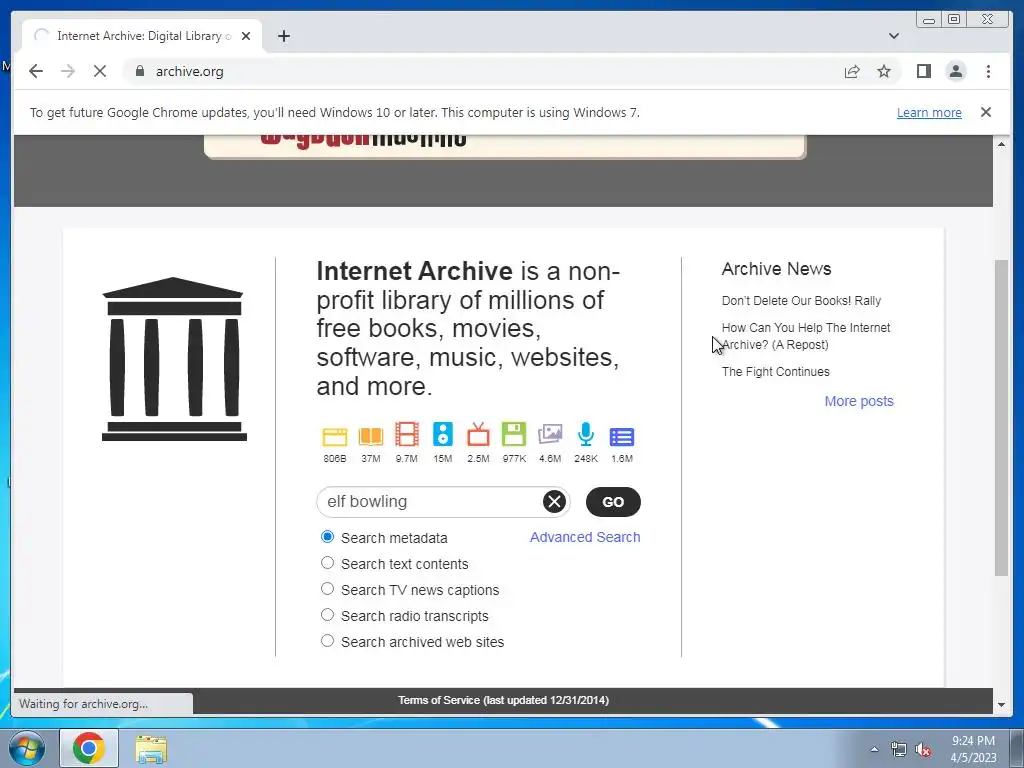Open the collections list icon (1.6M)
1024x768 pixels.
pos(622,436)
